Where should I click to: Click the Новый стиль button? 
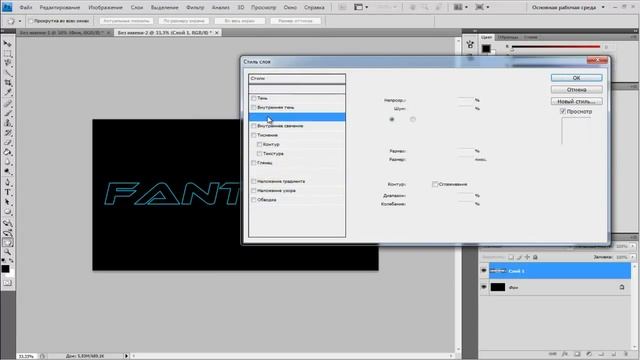[576, 101]
